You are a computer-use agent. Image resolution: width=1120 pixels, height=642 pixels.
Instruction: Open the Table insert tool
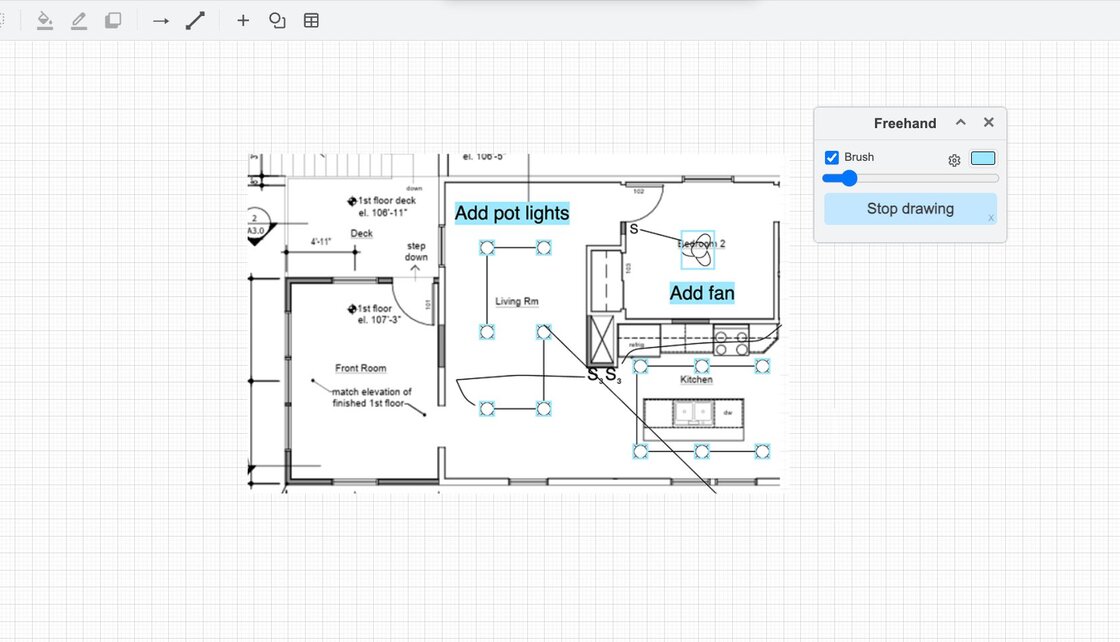click(x=311, y=20)
